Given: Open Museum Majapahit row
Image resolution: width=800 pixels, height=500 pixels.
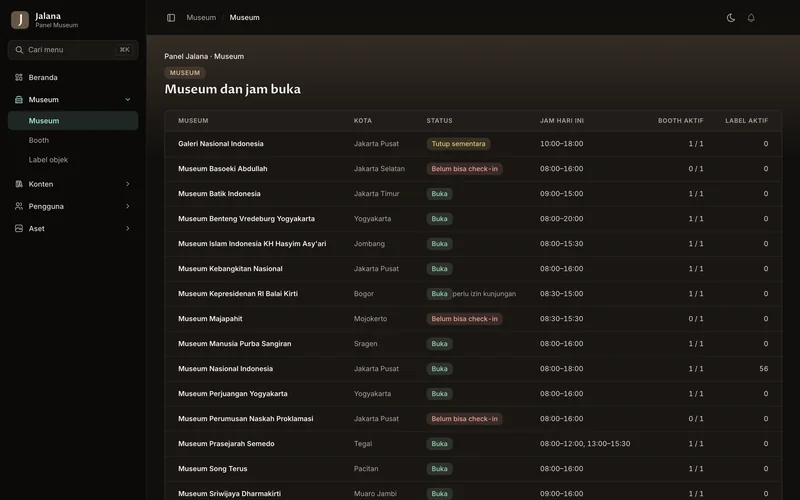Looking at the screenshot, I should click(473, 319).
